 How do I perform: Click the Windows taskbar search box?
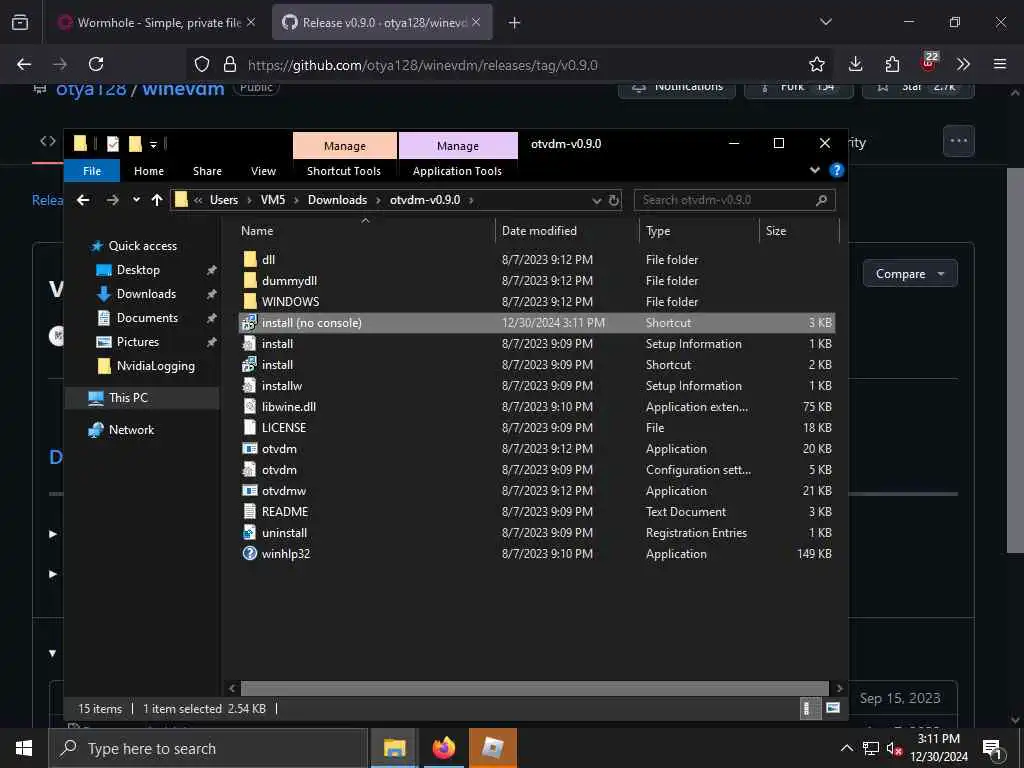[x=208, y=748]
